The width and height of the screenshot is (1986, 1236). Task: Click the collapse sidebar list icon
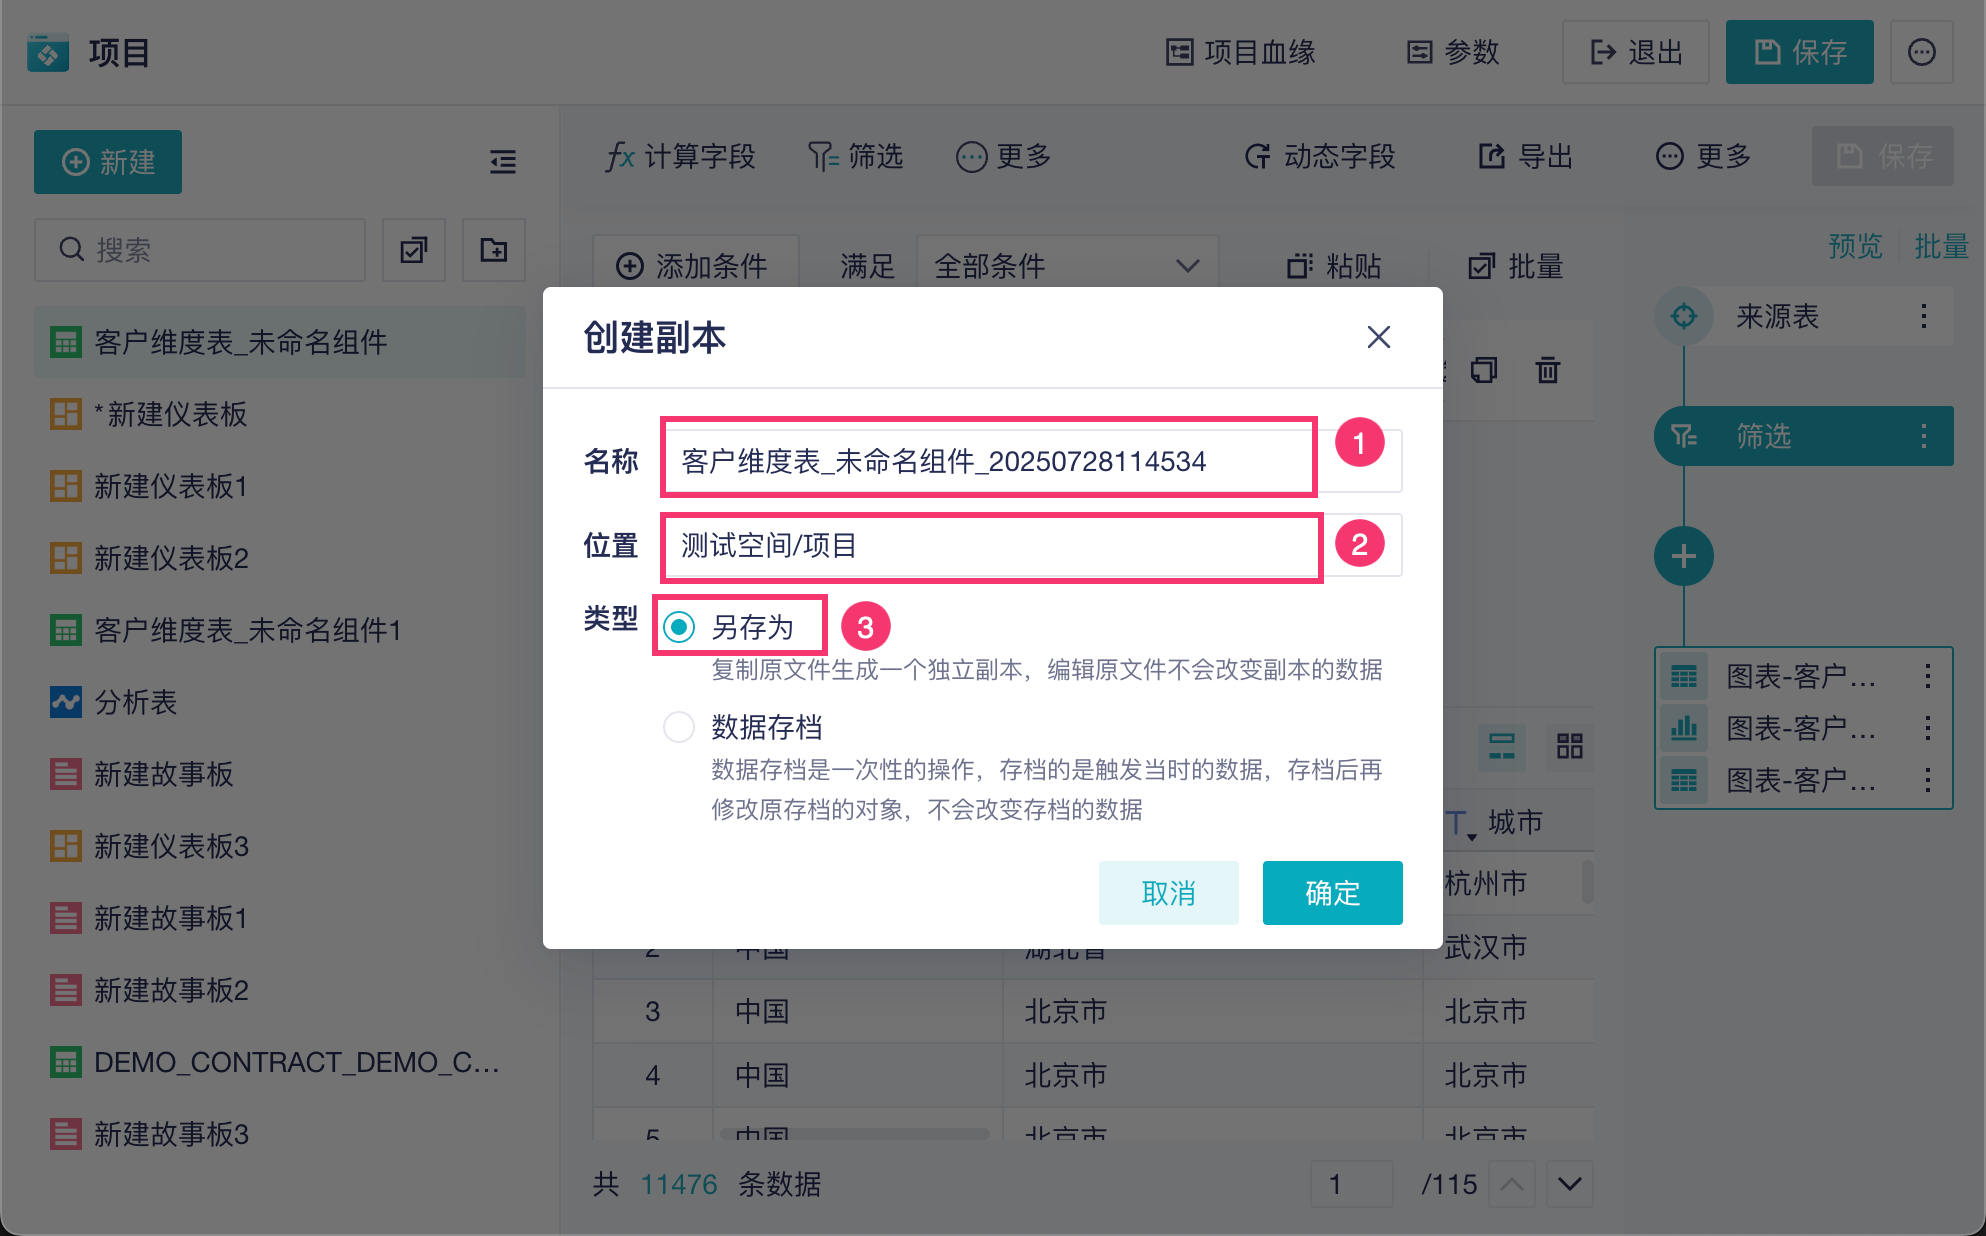coord(503,161)
